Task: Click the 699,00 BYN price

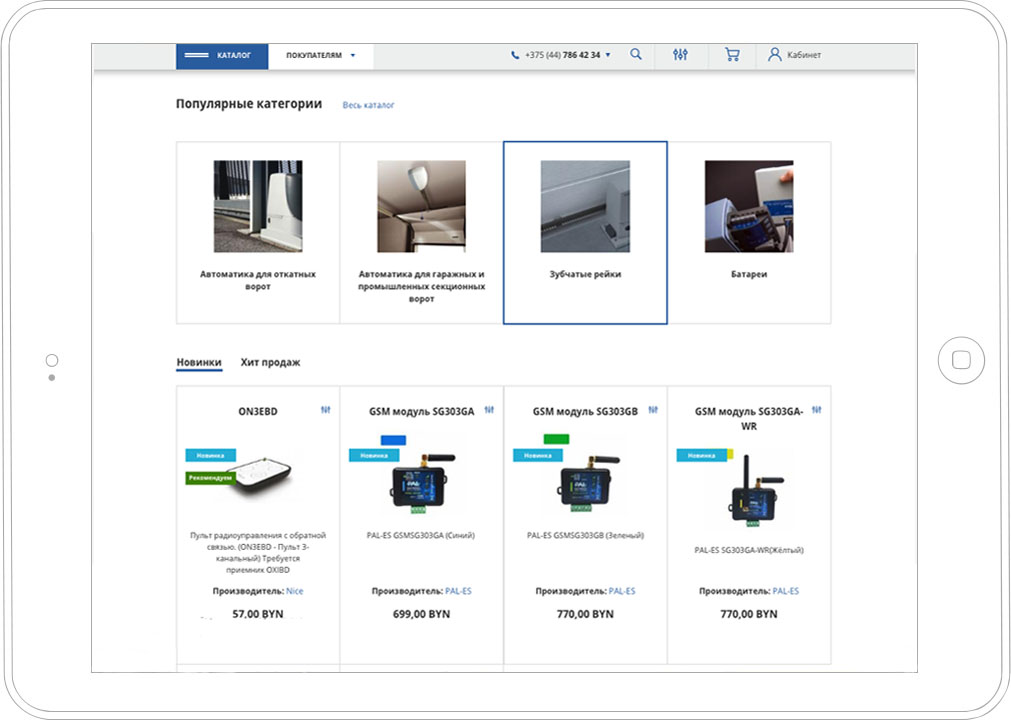Action: click(x=422, y=614)
